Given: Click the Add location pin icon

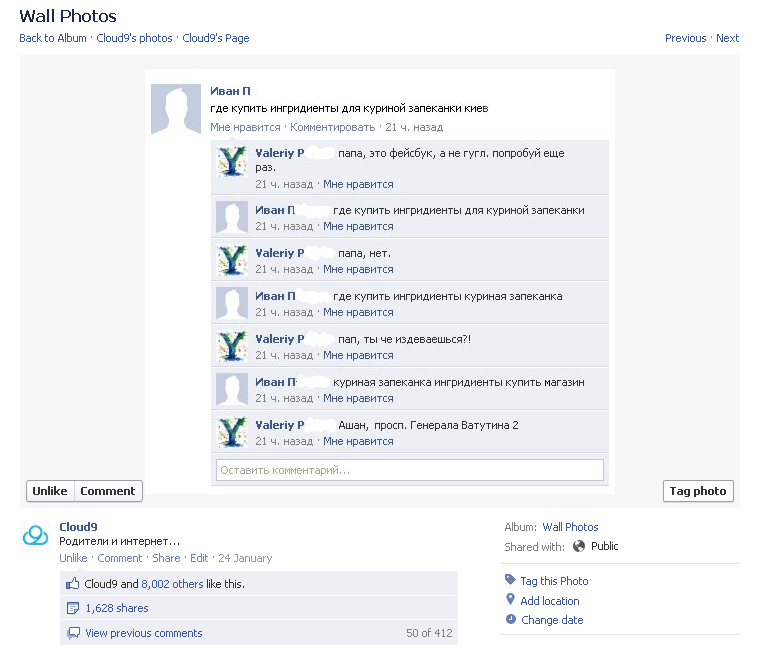Looking at the screenshot, I should coord(510,600).
